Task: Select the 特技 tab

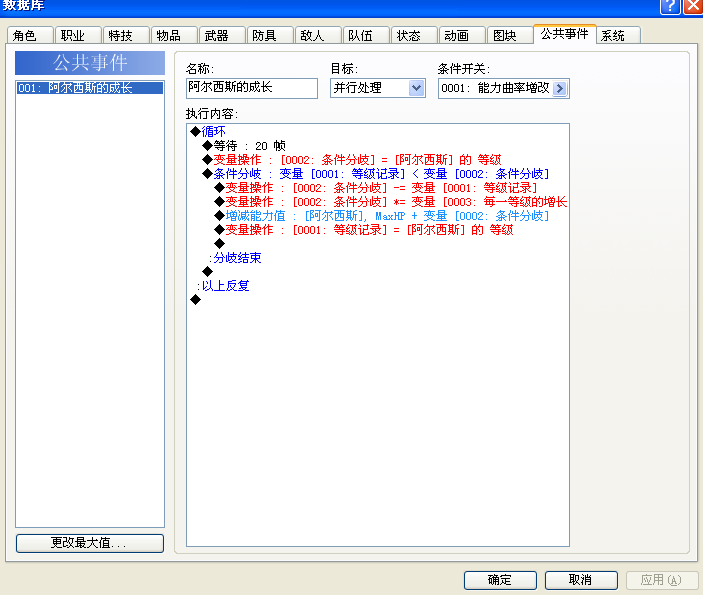Action: 126,35
